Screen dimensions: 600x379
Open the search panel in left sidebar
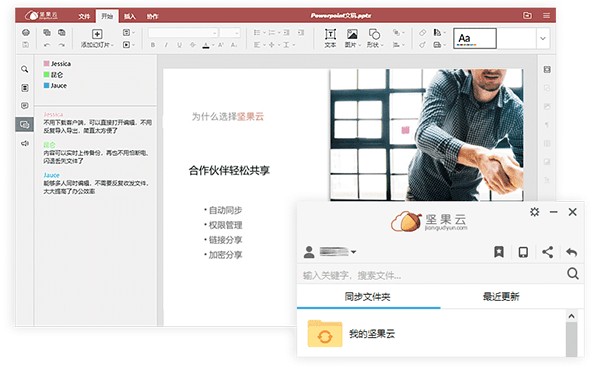25,69
